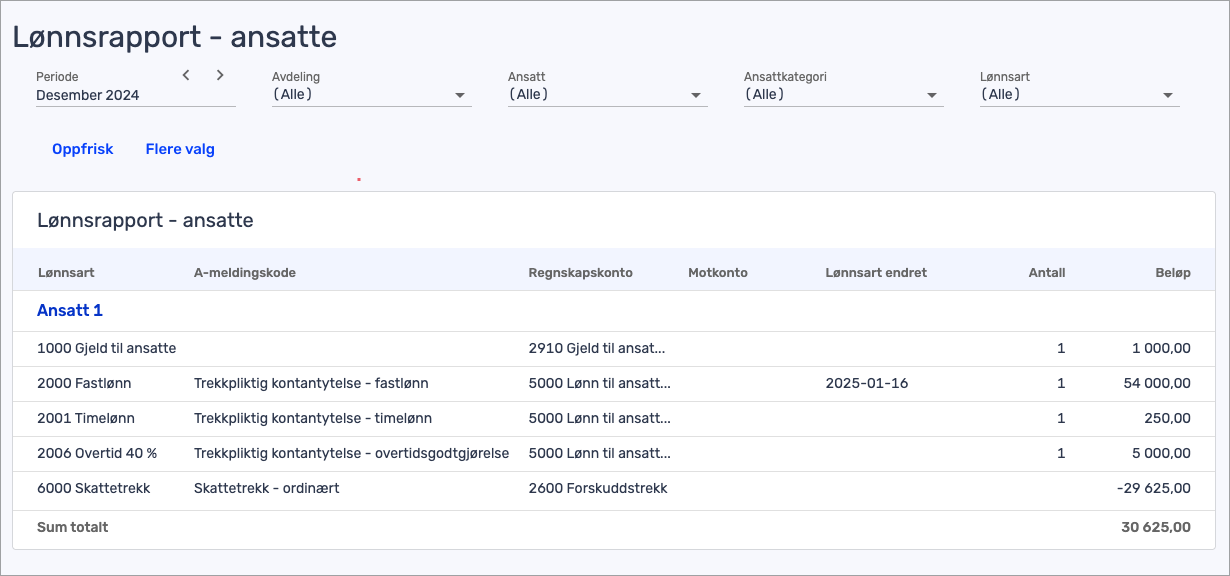Advance to next period with right chevron
This screenshot has height=576, width=1230.
(x=220, y=75)
